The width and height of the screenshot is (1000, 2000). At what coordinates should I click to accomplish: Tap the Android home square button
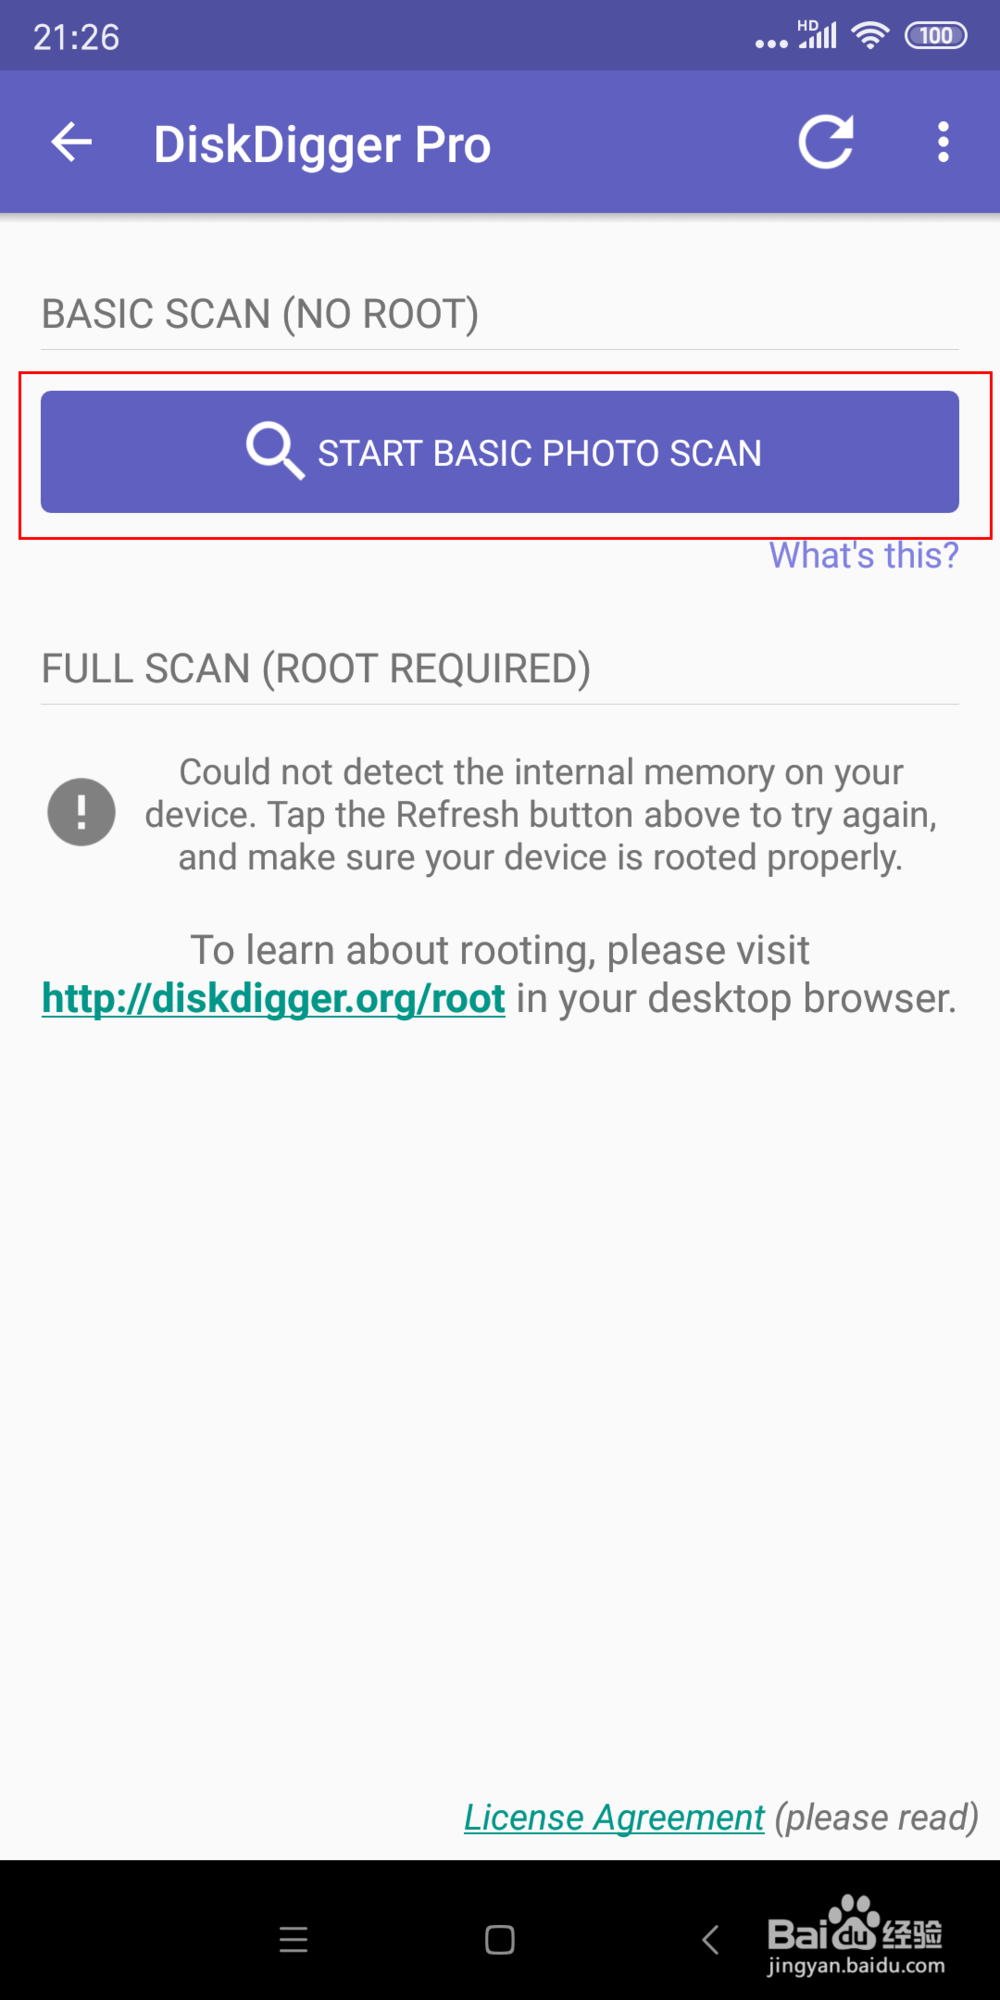pos(500,1940)
